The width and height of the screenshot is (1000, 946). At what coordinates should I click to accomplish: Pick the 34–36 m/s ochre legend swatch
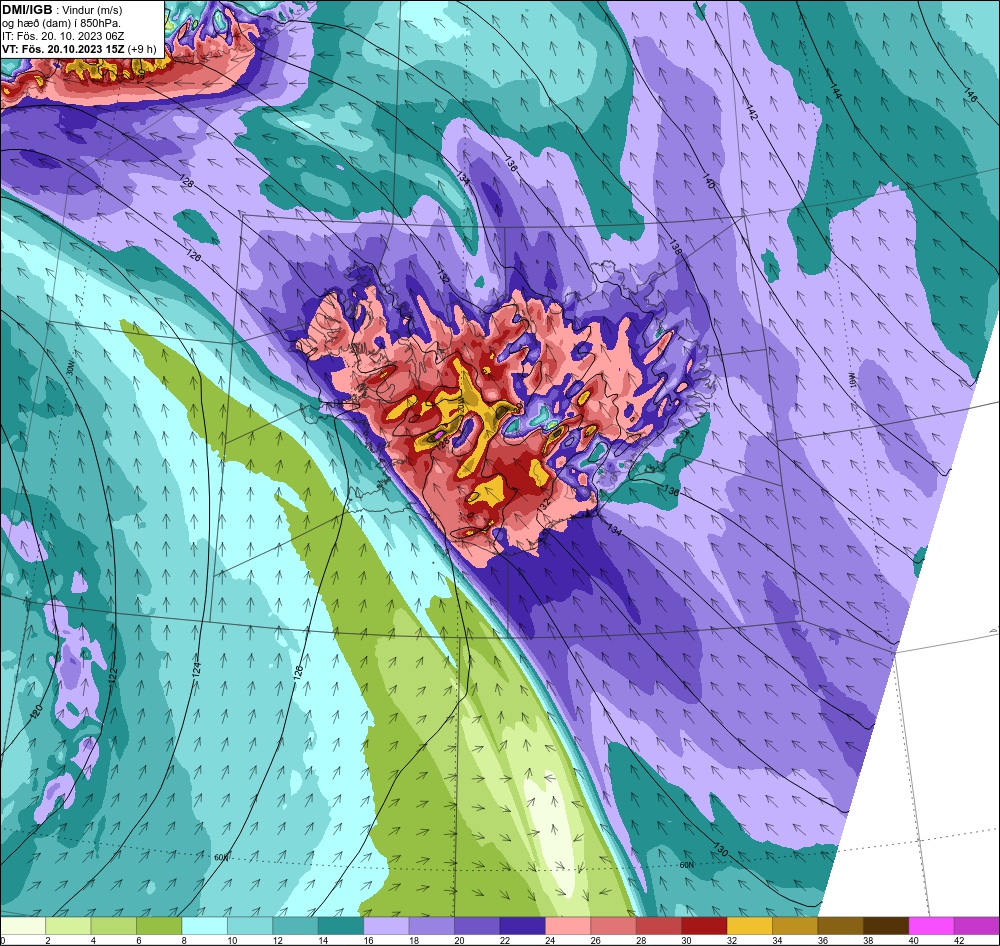pos(795,926)
